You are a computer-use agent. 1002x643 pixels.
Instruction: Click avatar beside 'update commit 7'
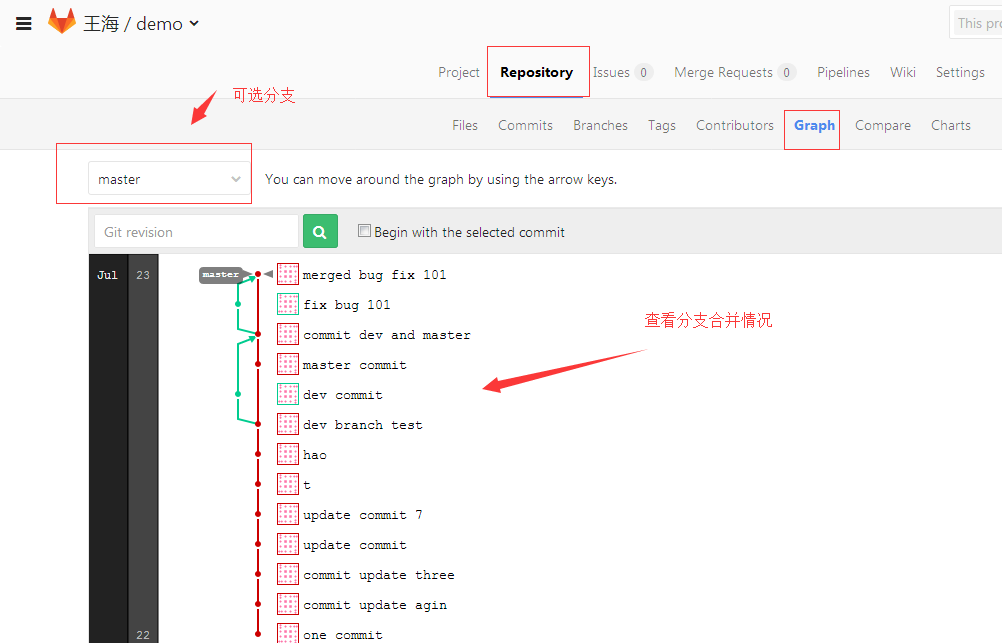click(288, 514)
